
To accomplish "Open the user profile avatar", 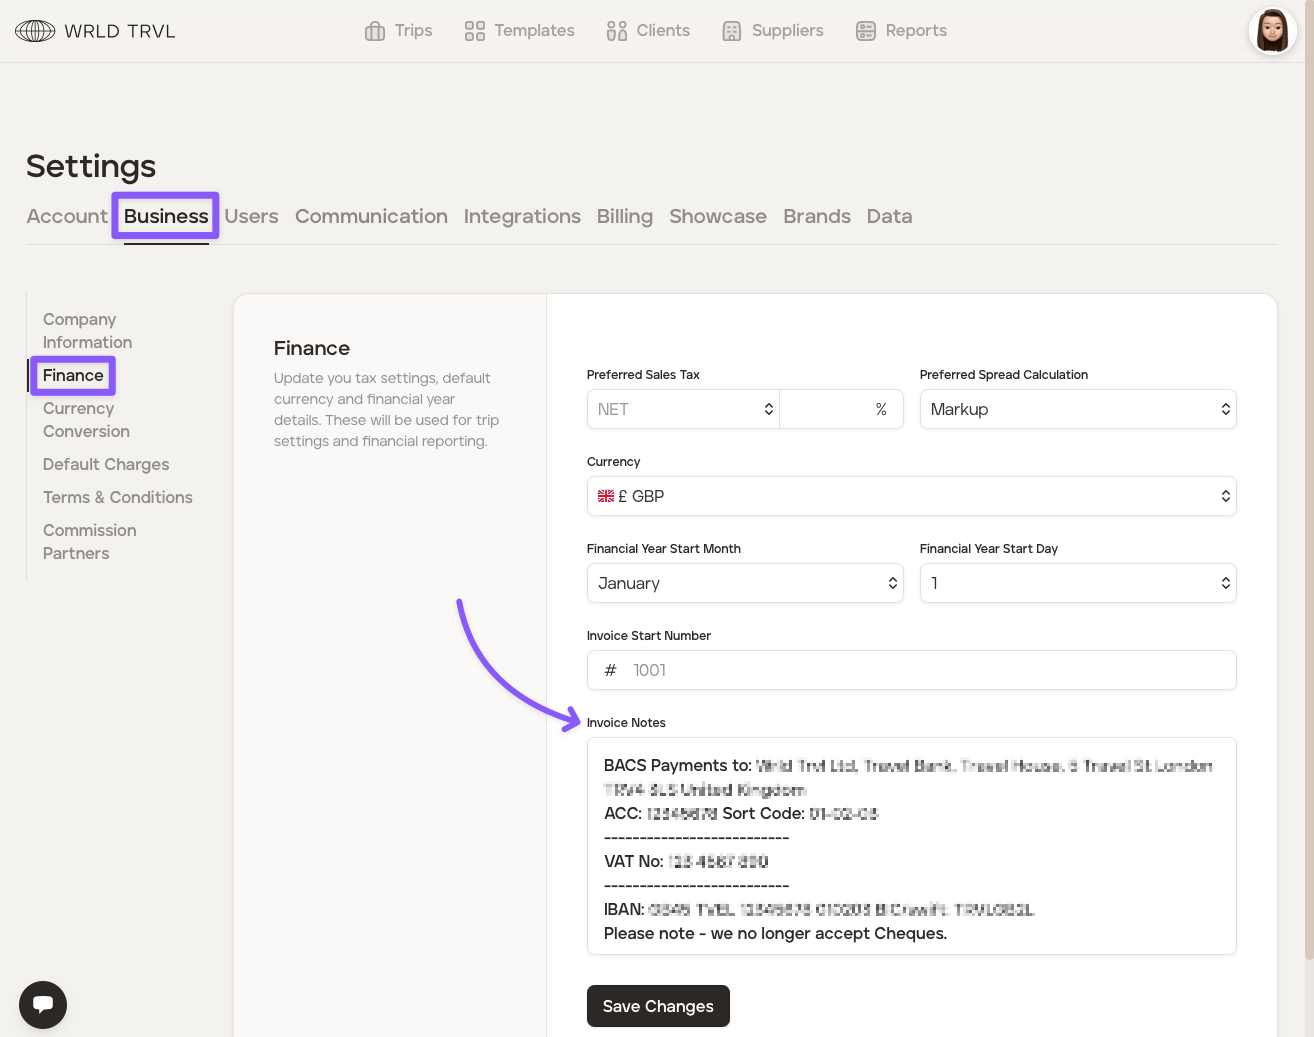I will pos(1272,30).
